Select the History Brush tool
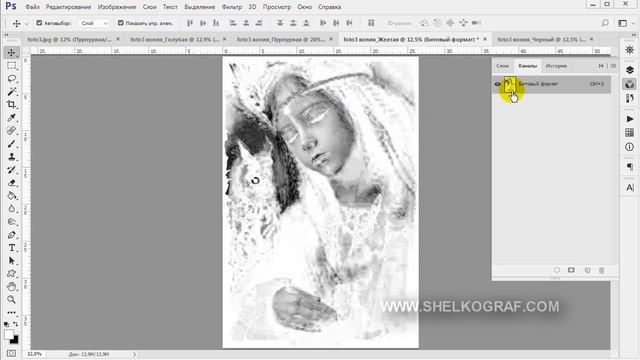The height and width of the screenshot is (360, 640). coord(11,170)
